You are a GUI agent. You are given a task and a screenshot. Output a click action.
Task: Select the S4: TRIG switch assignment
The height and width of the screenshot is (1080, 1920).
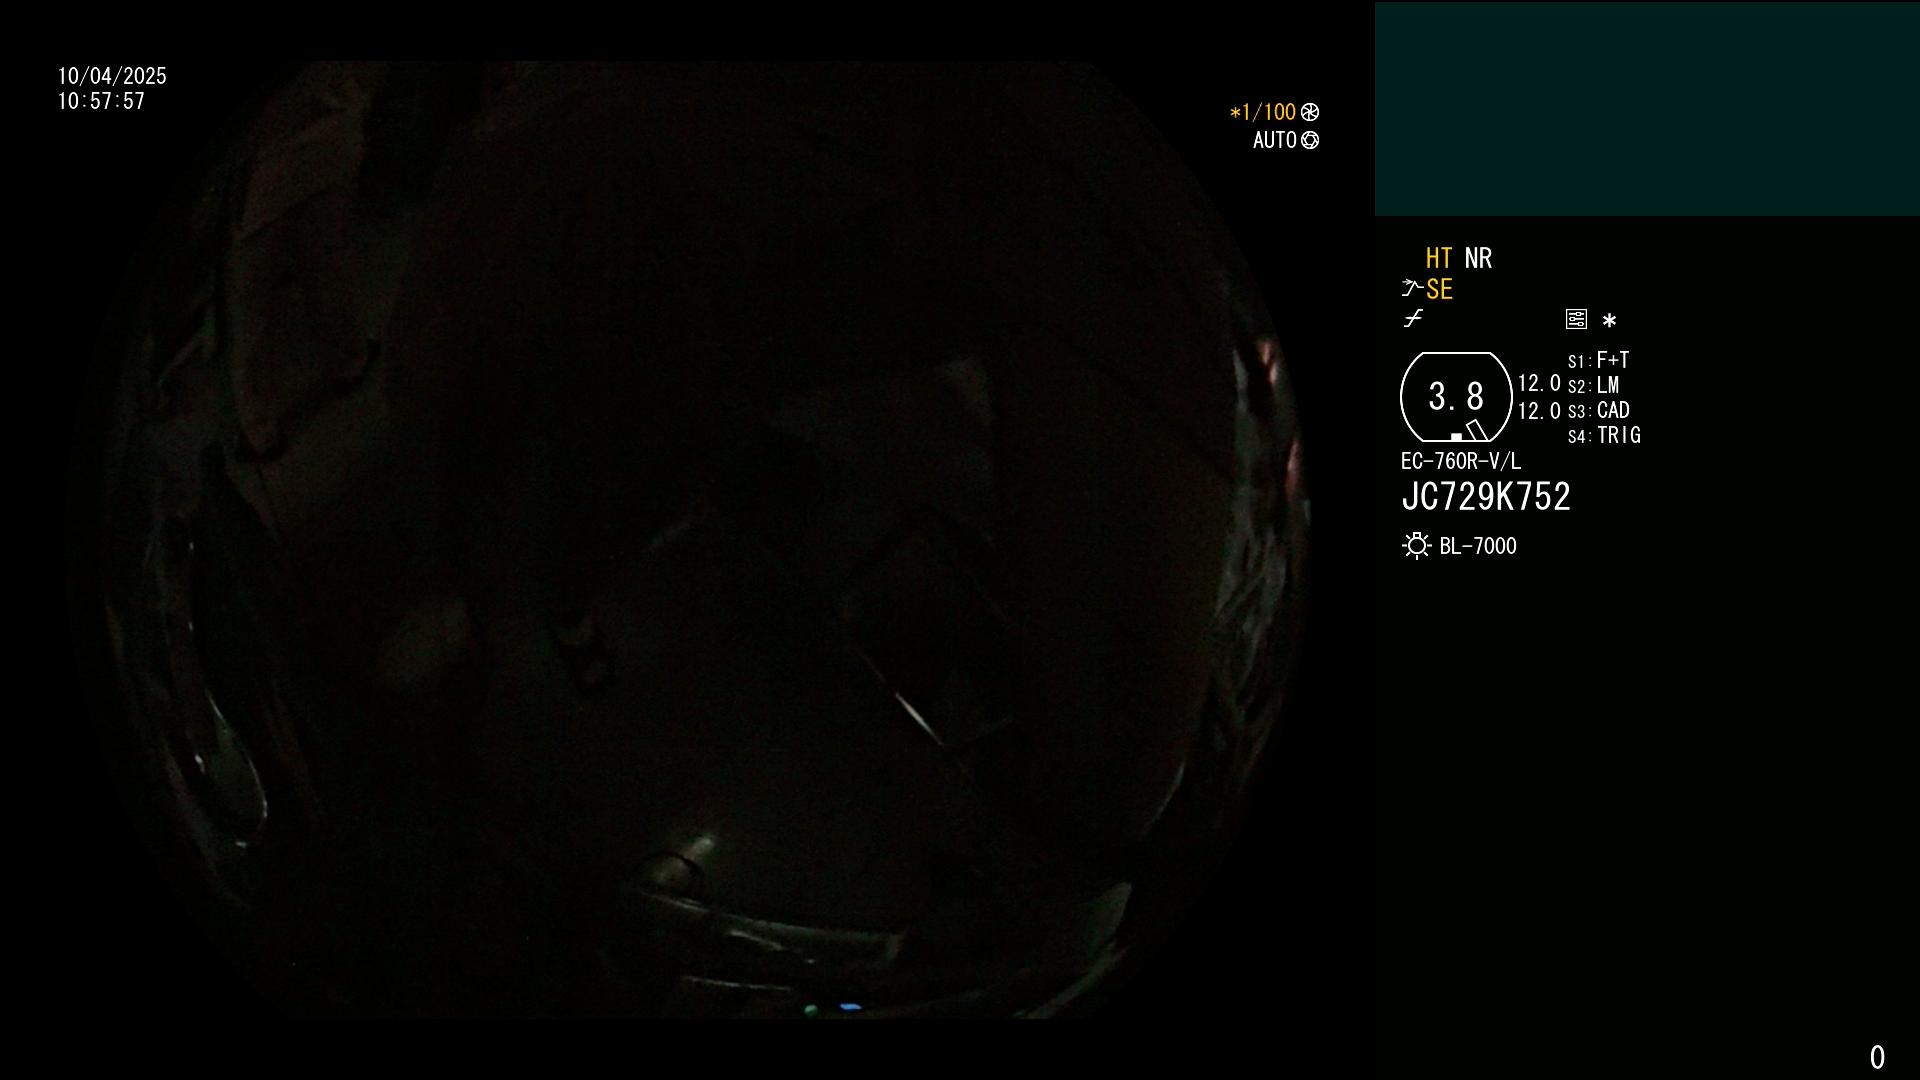tap(1604, 435)
